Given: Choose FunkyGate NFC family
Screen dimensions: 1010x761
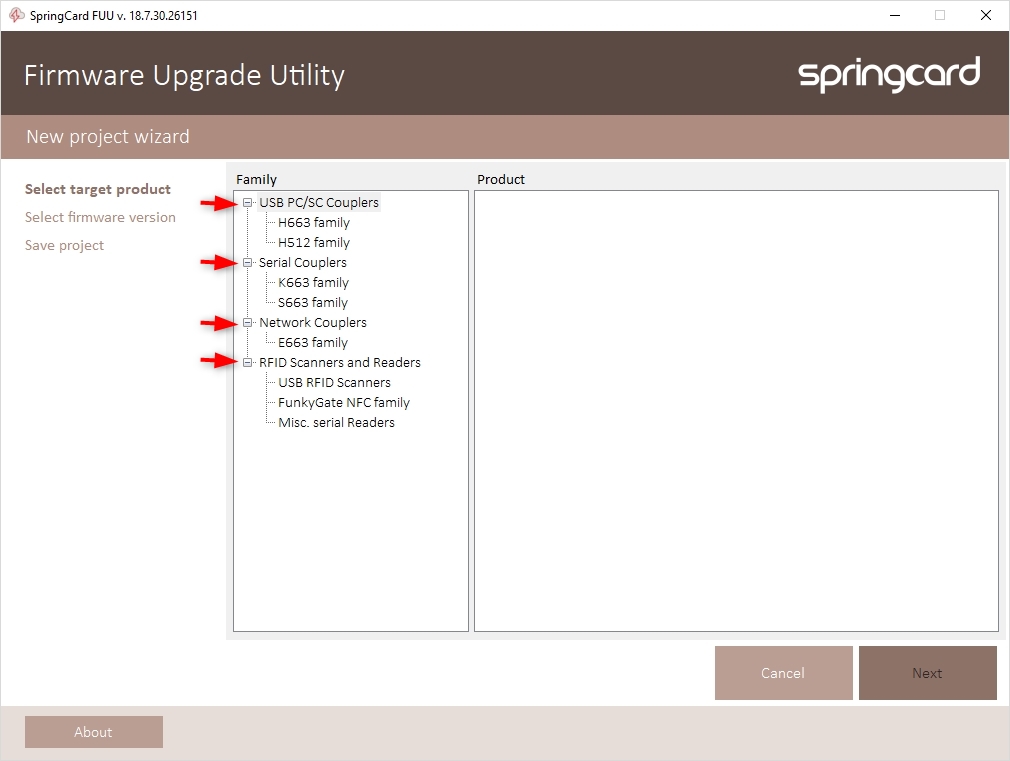Looking at the screenshot, I should (343, 402).
